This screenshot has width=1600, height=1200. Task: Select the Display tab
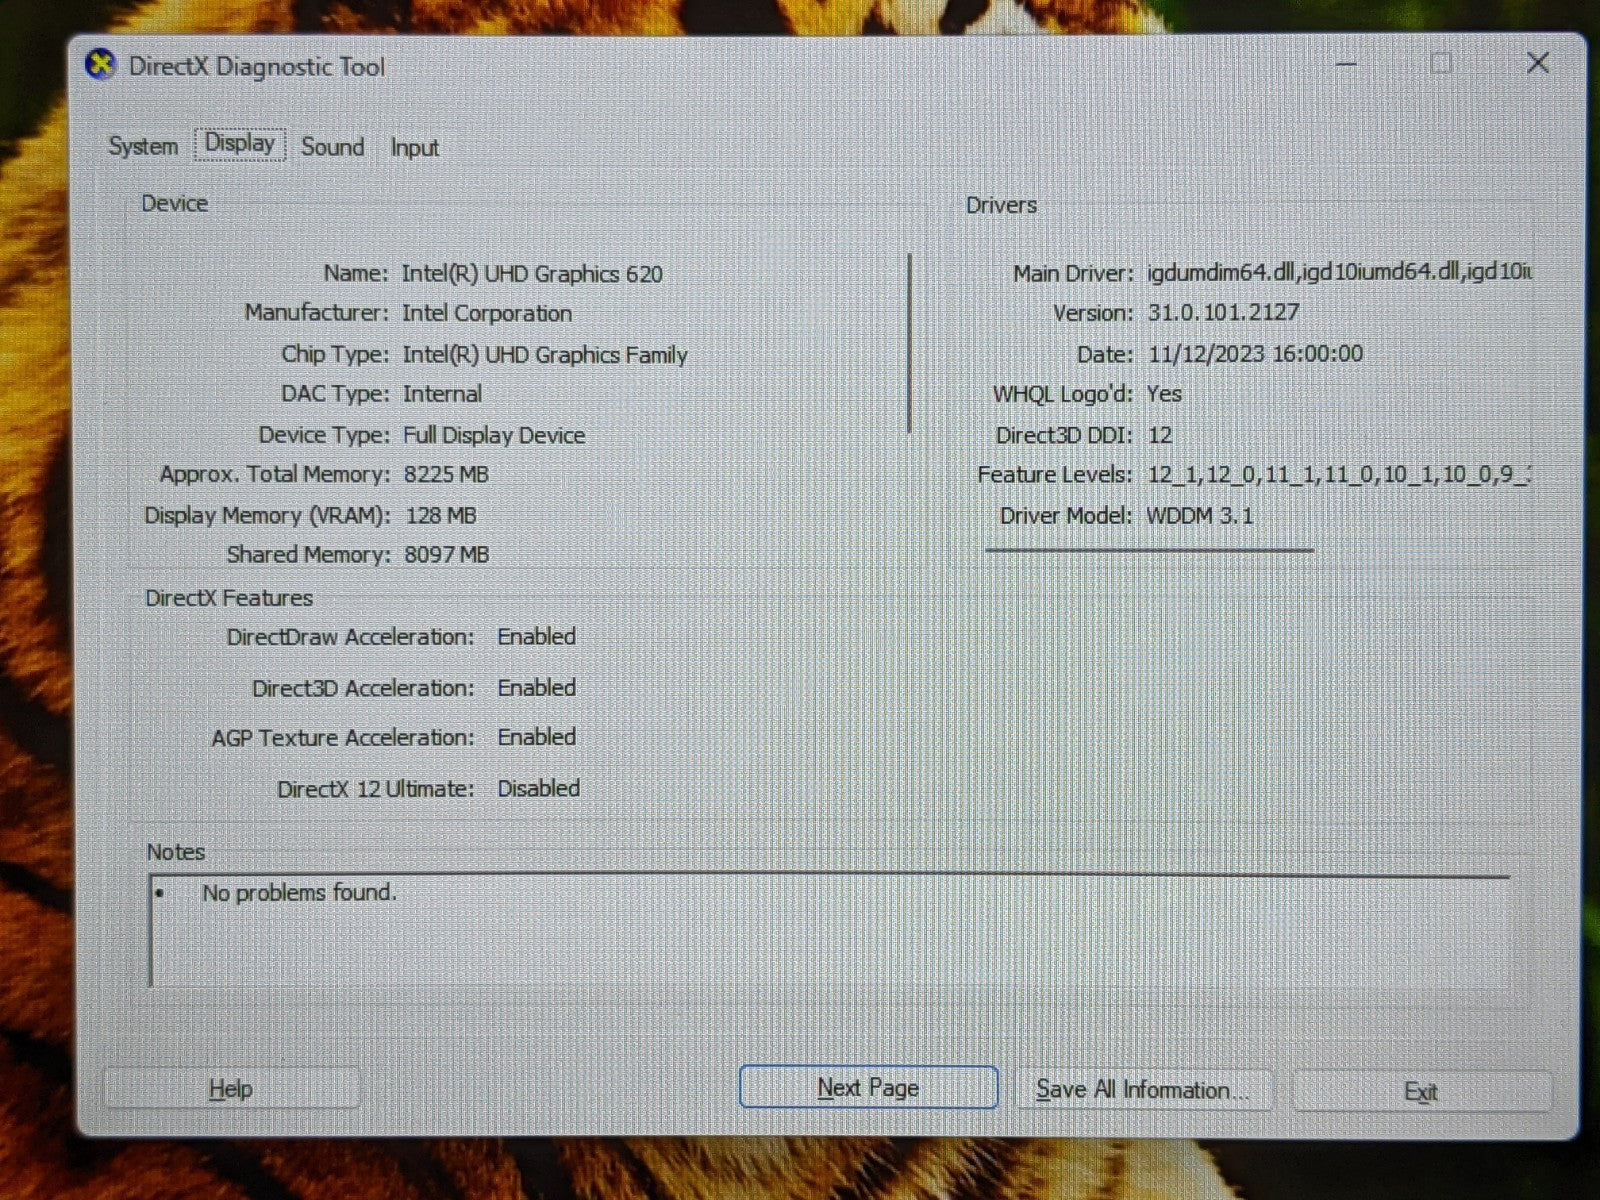[x=240, y=144]
